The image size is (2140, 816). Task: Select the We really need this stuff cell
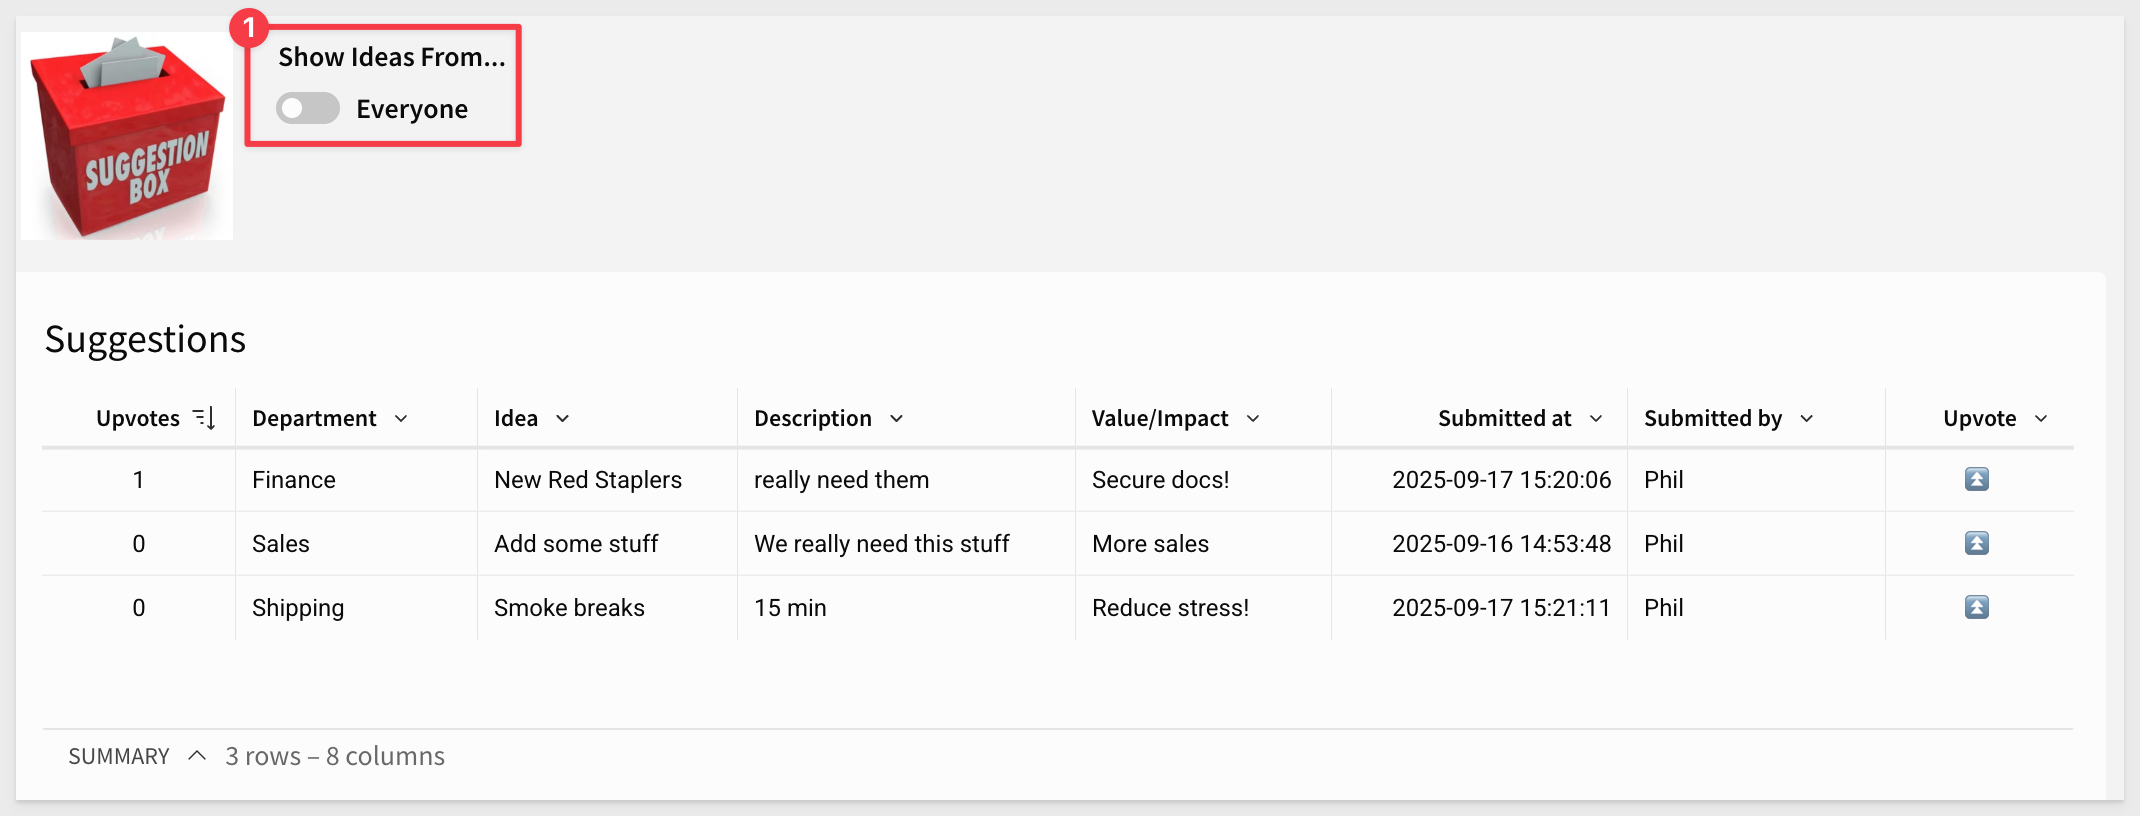(881, 544)
